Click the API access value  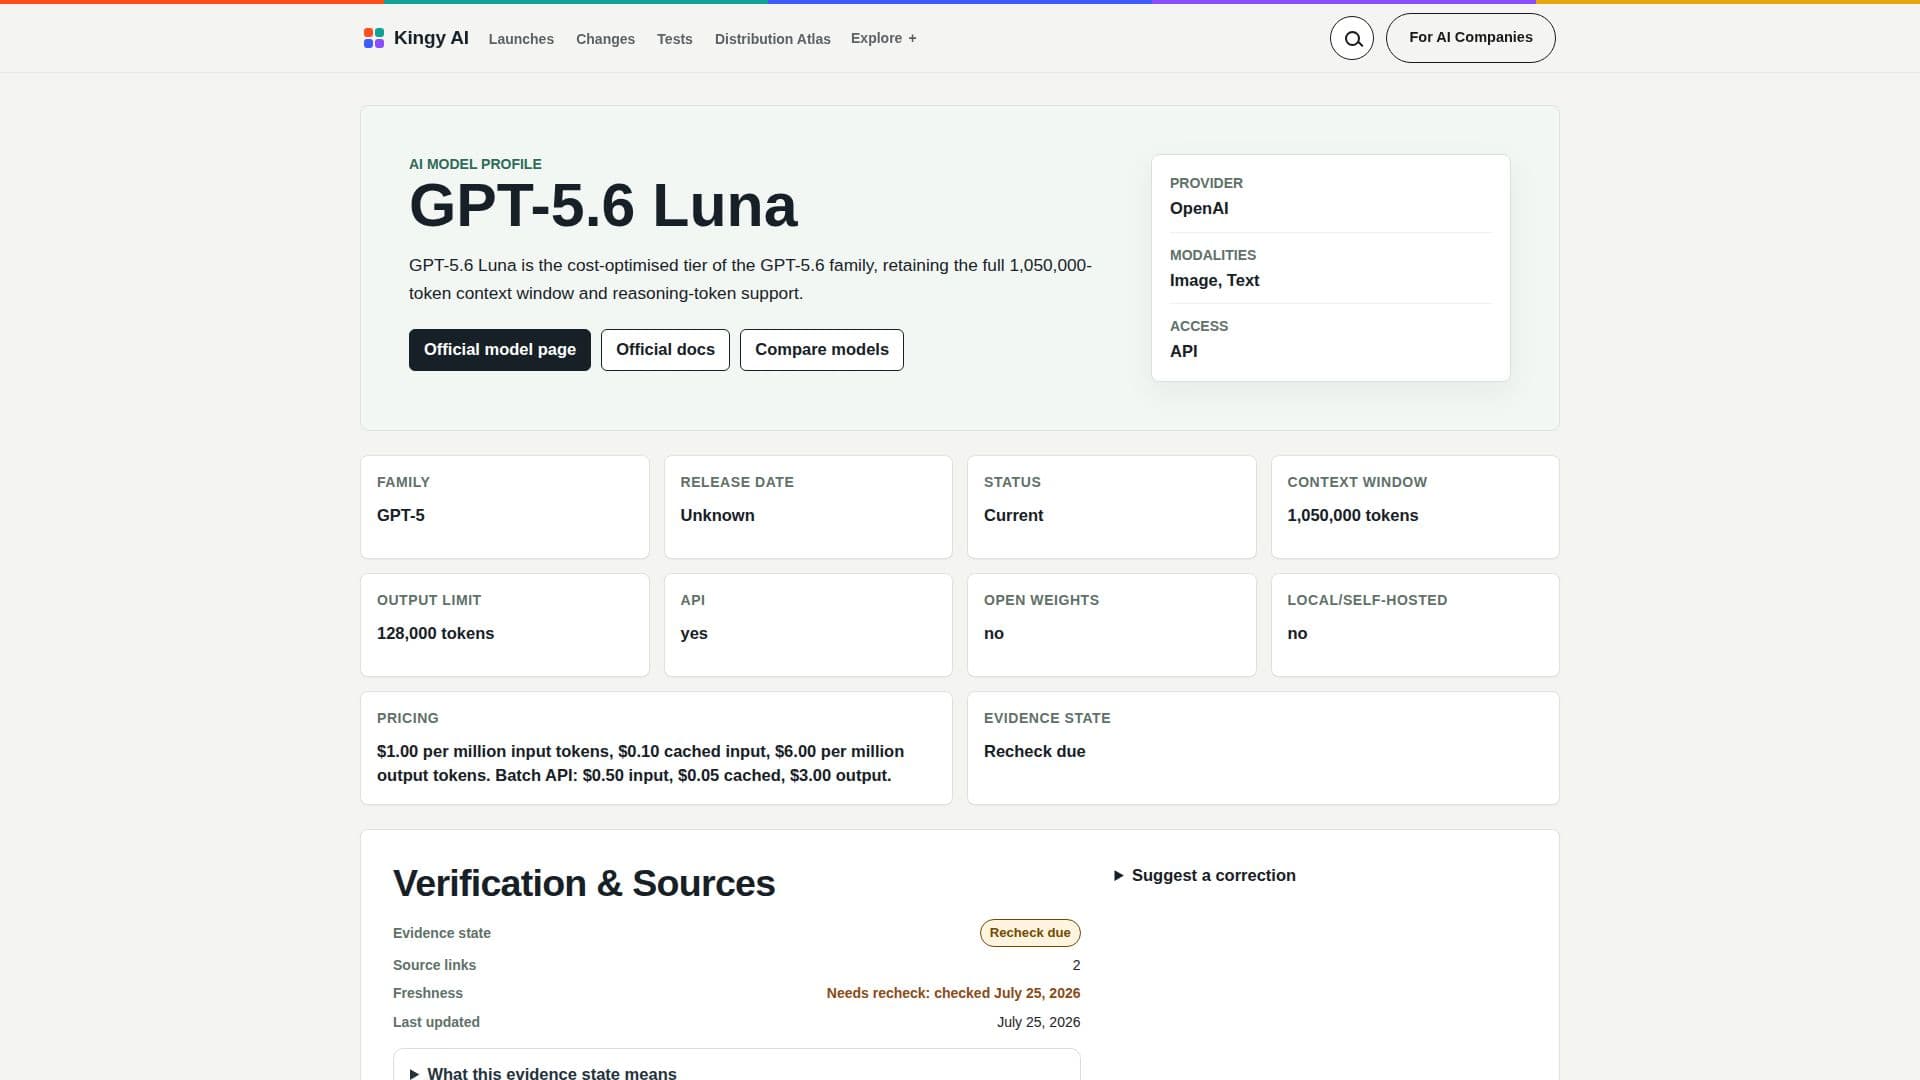[1183, 352]
